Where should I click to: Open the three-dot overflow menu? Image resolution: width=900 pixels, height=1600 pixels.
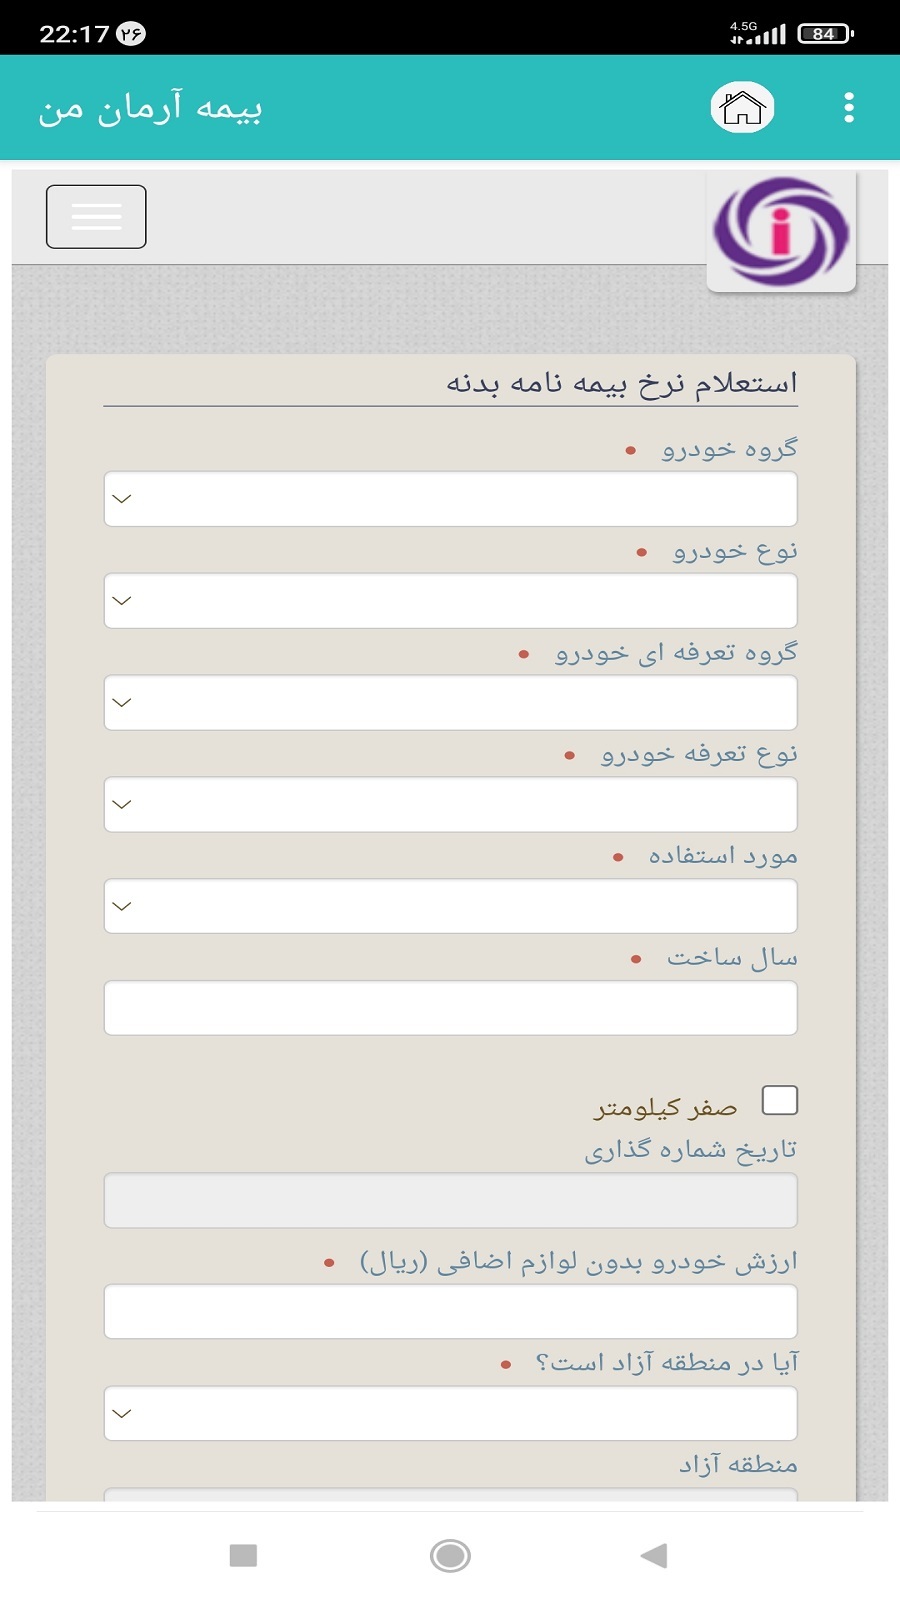[848, 105]
